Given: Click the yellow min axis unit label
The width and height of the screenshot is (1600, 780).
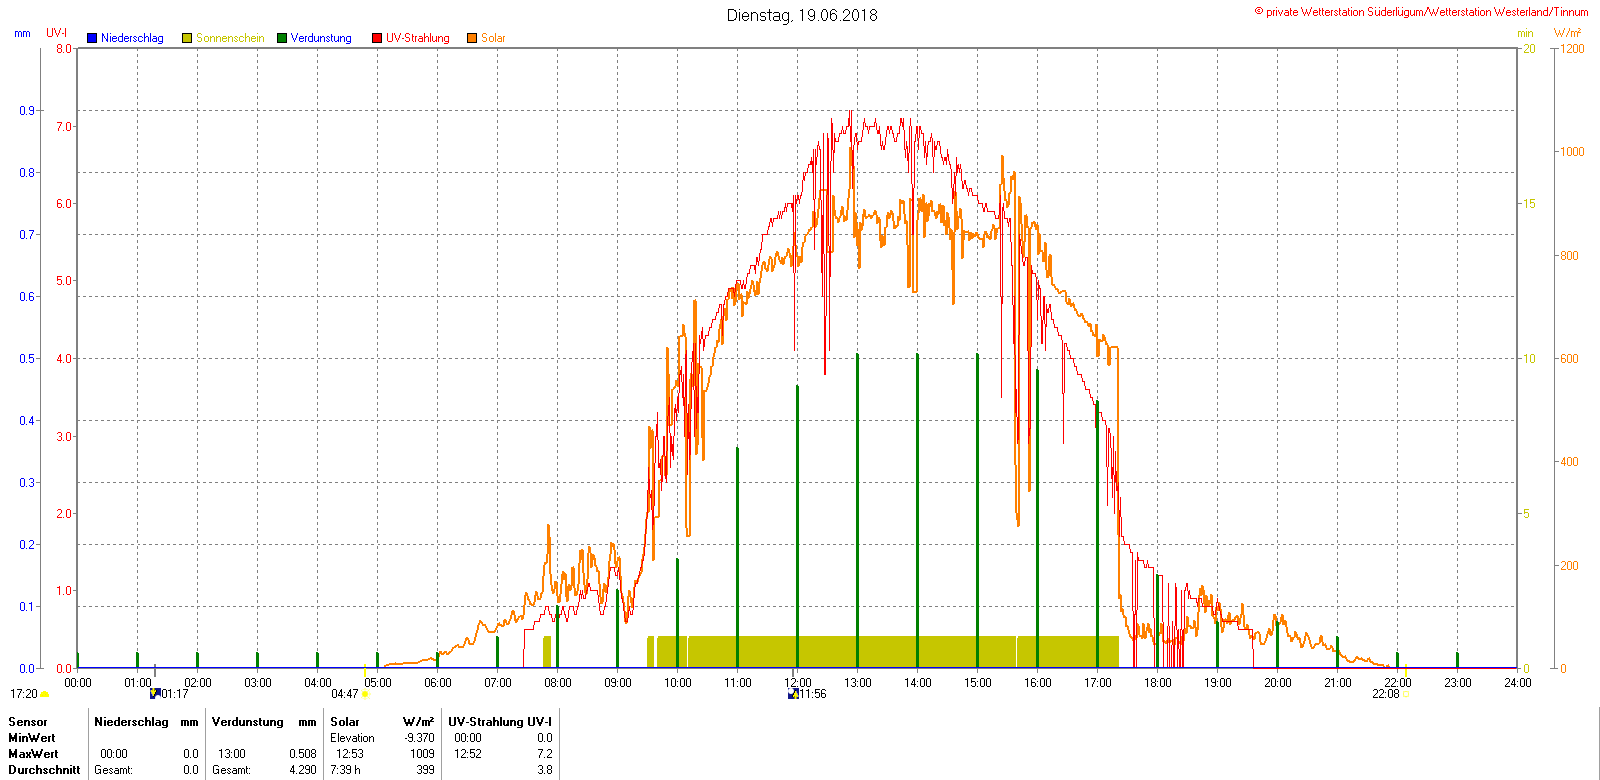Looking at the screenshot, I should [x=1525, y=33].
